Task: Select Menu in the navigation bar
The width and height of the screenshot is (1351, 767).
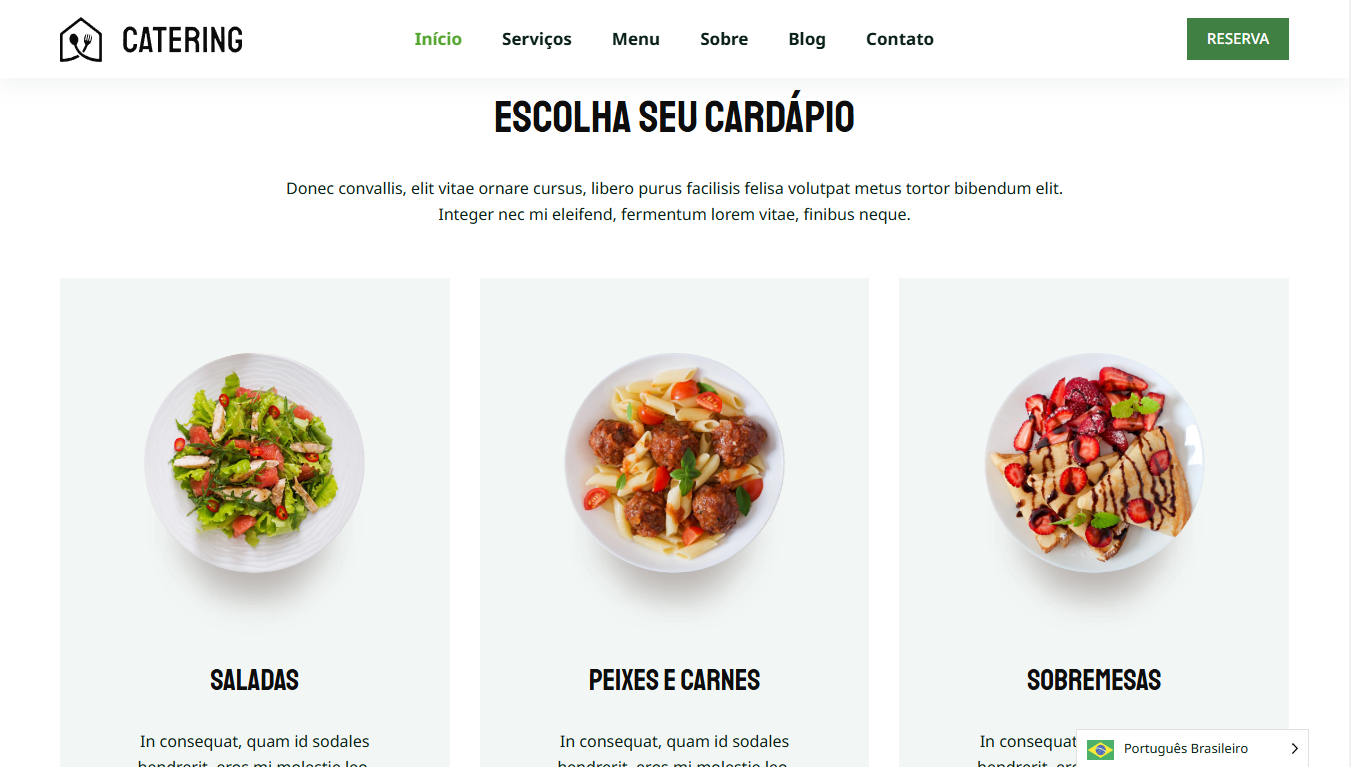Action: tap(636, 39)
